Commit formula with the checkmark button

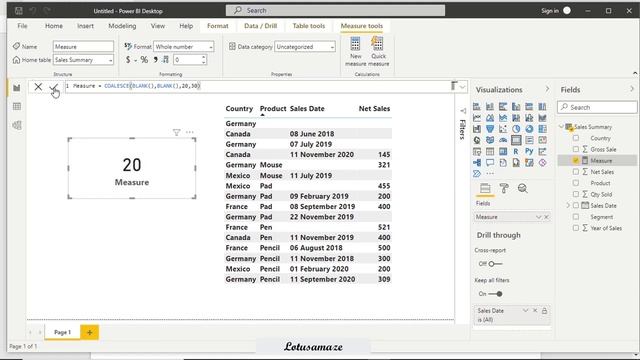tap(53, 87)
